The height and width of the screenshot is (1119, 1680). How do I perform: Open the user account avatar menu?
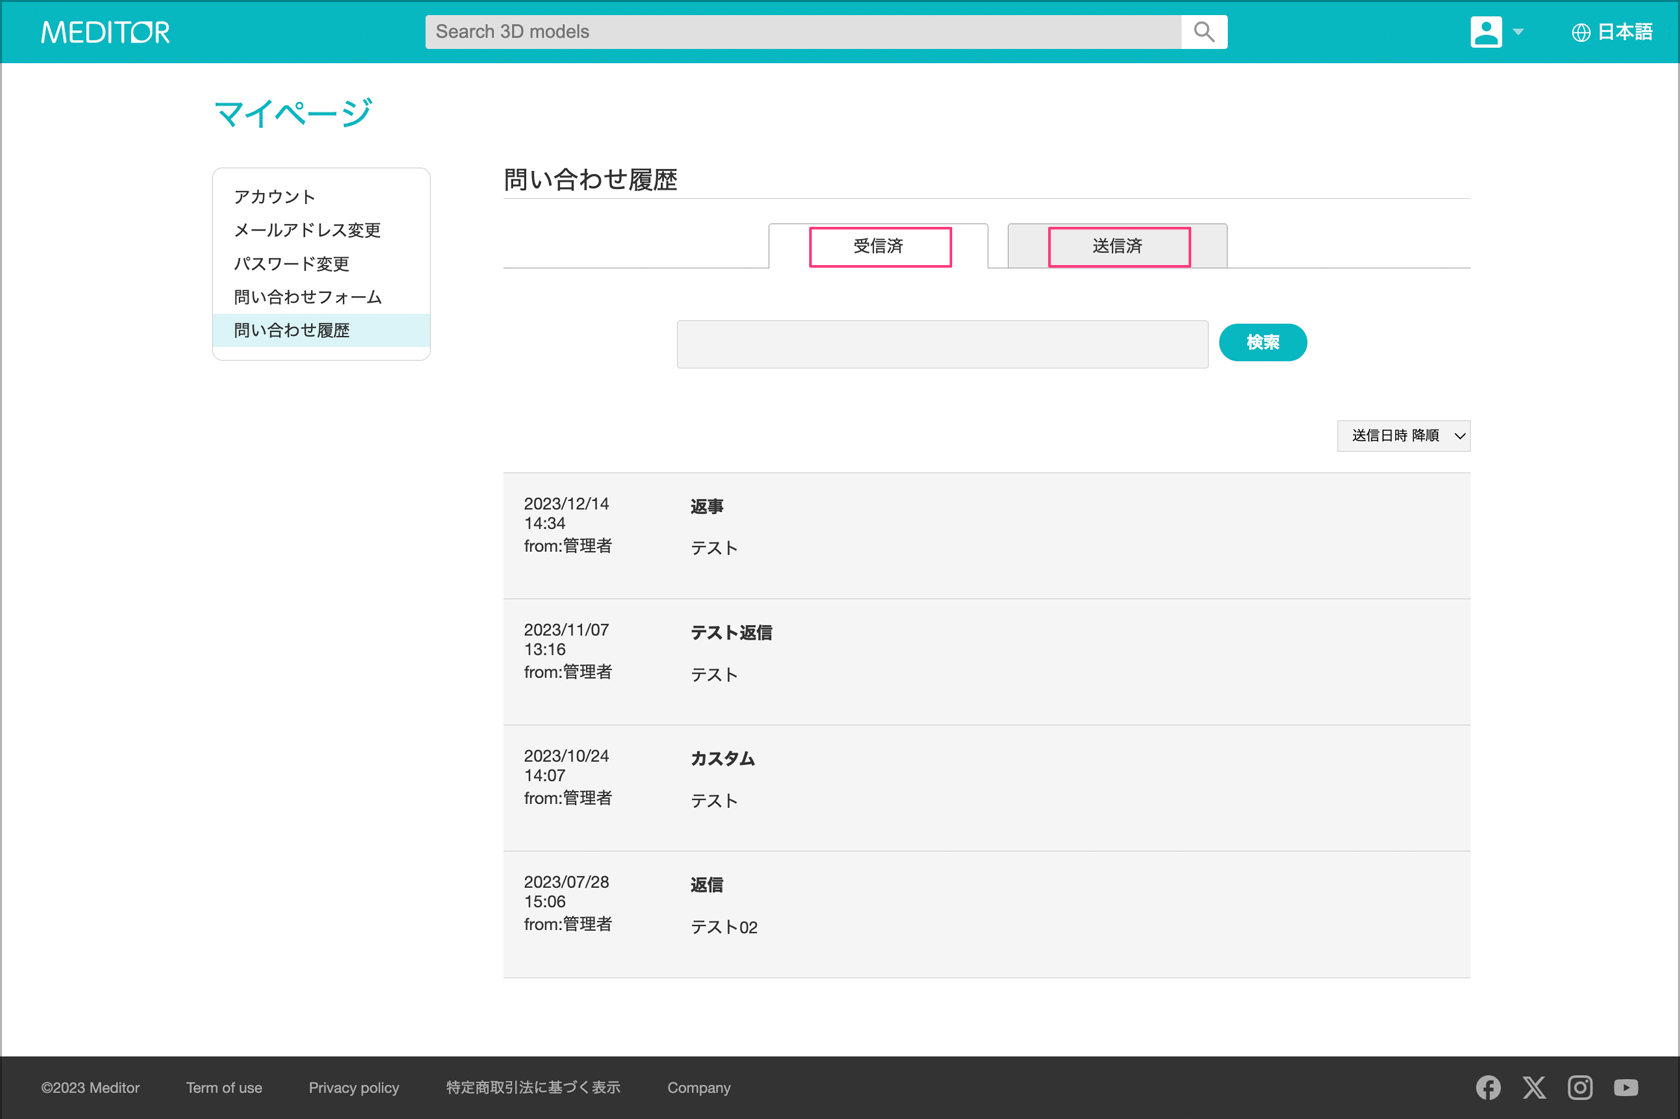click(1486, 32)
